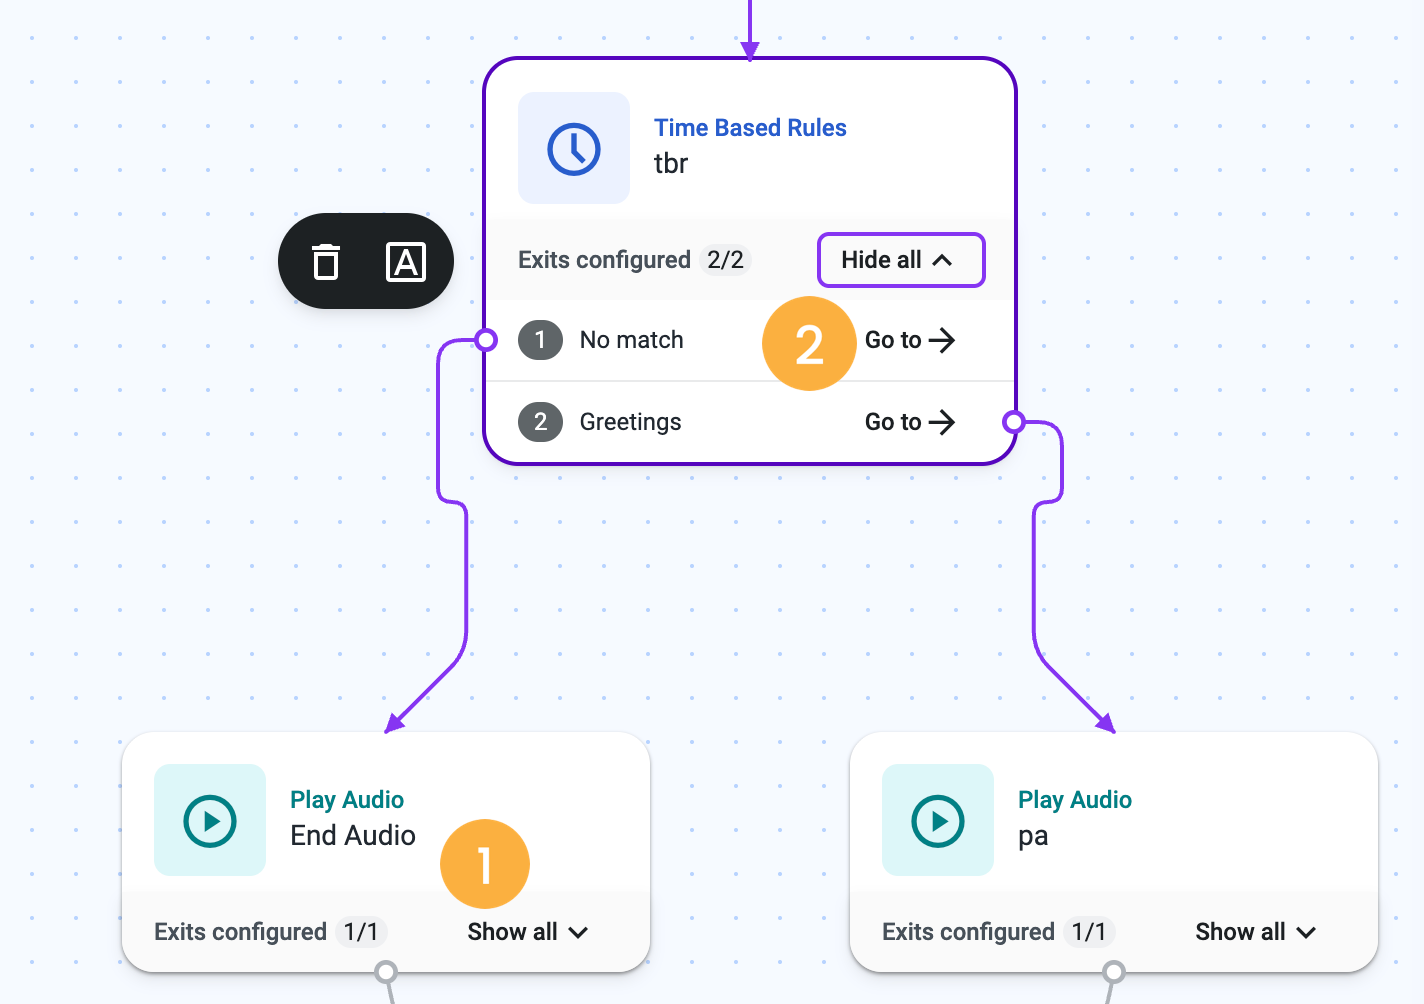Click Exits configured label on tbr node
The image size is (1424, 1004).
(604, 260)
